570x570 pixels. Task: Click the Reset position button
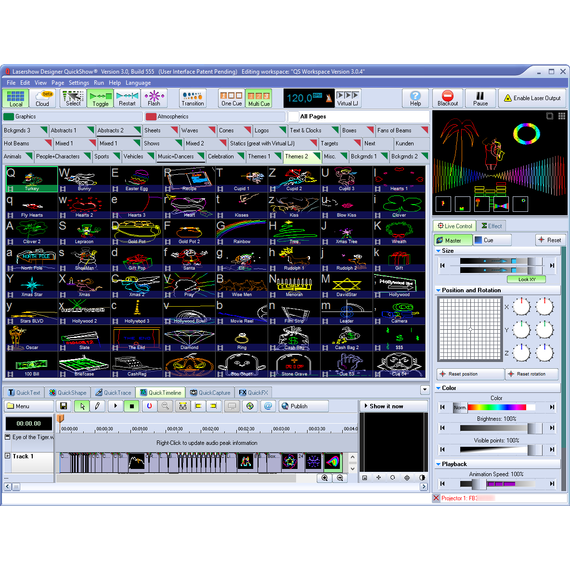point(470,374)
